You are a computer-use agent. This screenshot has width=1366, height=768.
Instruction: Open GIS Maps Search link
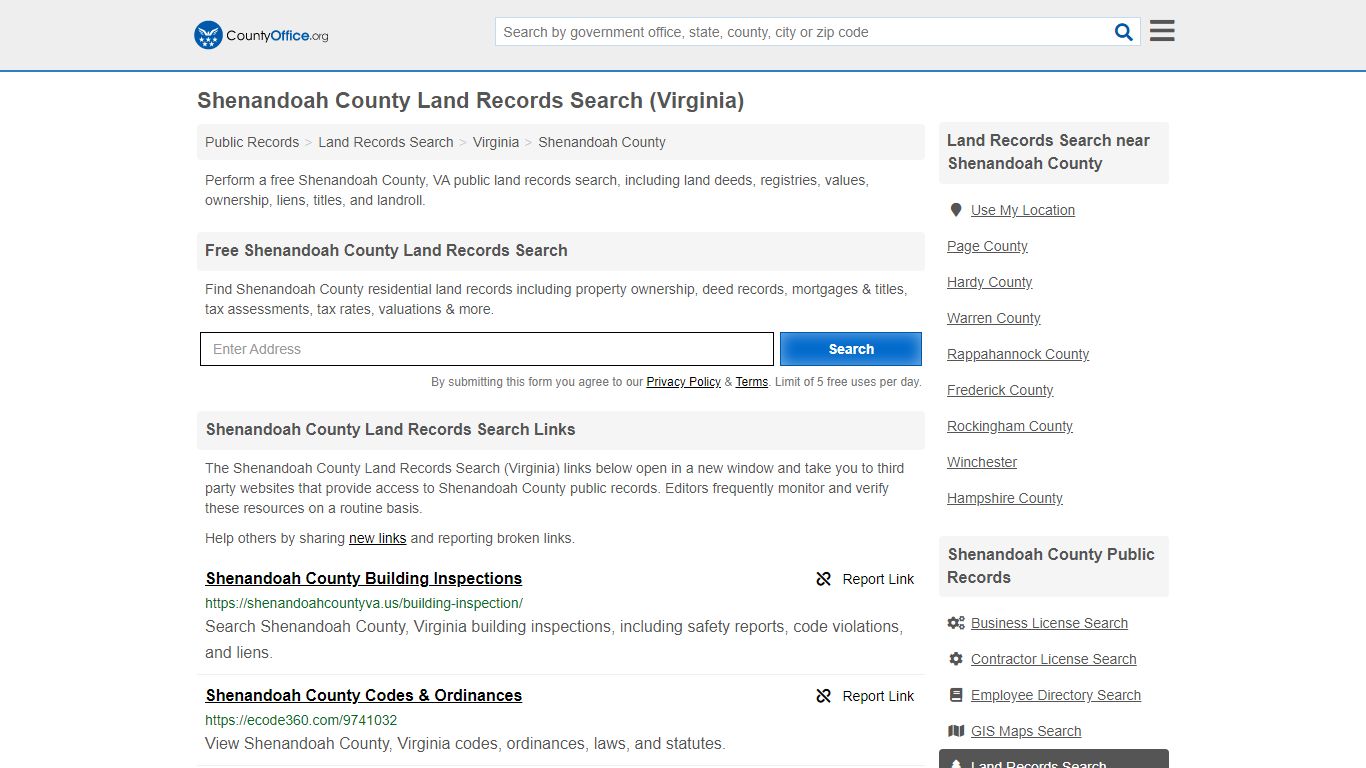(x=1026, y=731)
